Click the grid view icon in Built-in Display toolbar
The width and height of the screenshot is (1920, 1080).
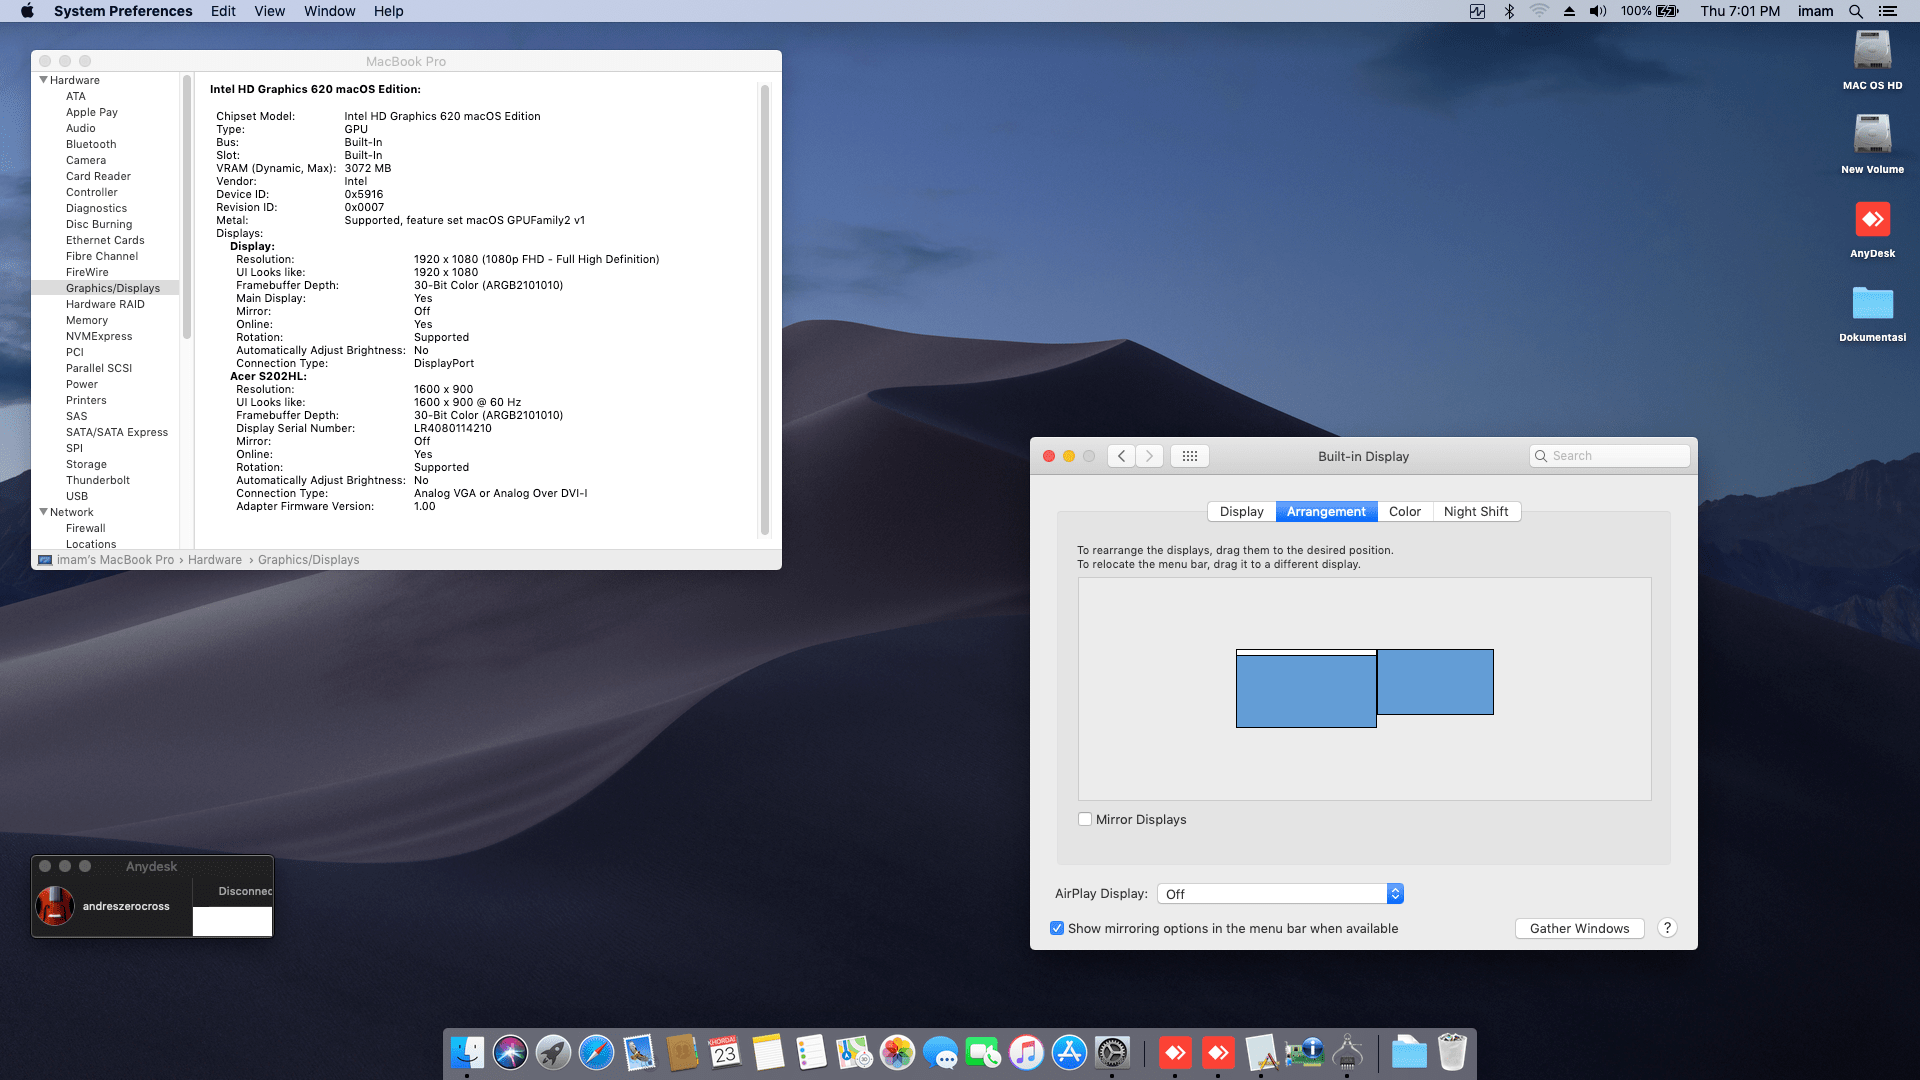click(1189, 455)
